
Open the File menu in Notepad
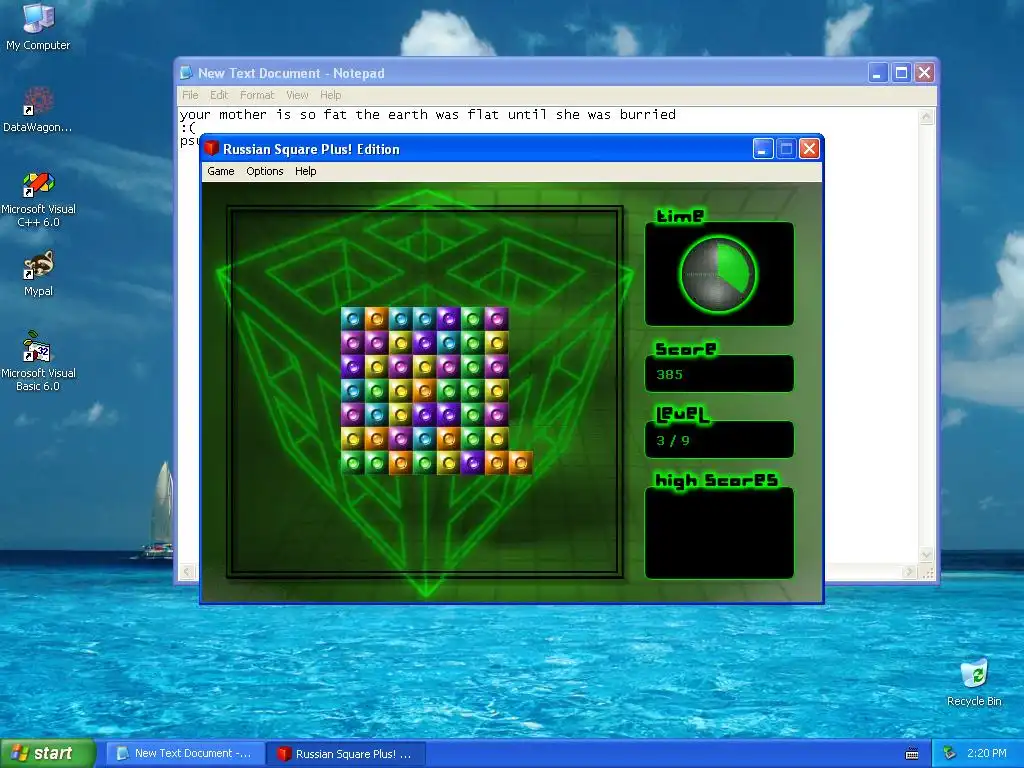(x=190, y=95)
